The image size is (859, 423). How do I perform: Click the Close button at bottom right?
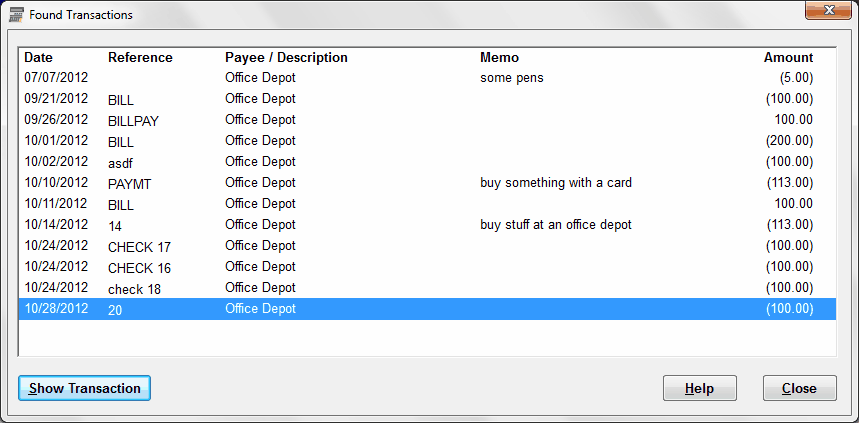click(799, 388)
